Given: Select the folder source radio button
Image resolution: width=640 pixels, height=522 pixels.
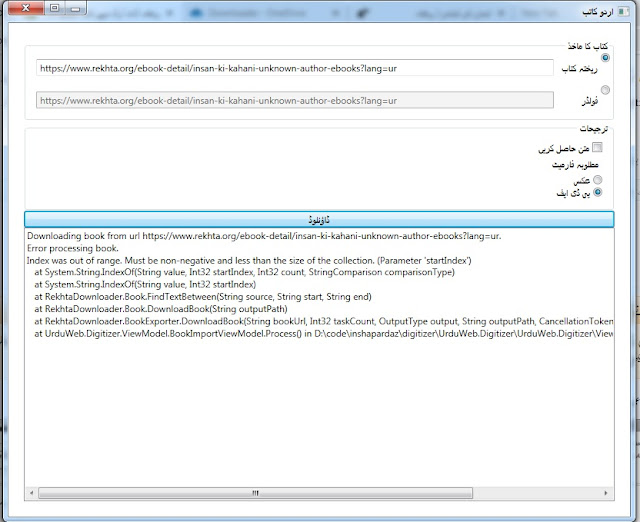Looking at the screenshot, I should tap(606, 90).
